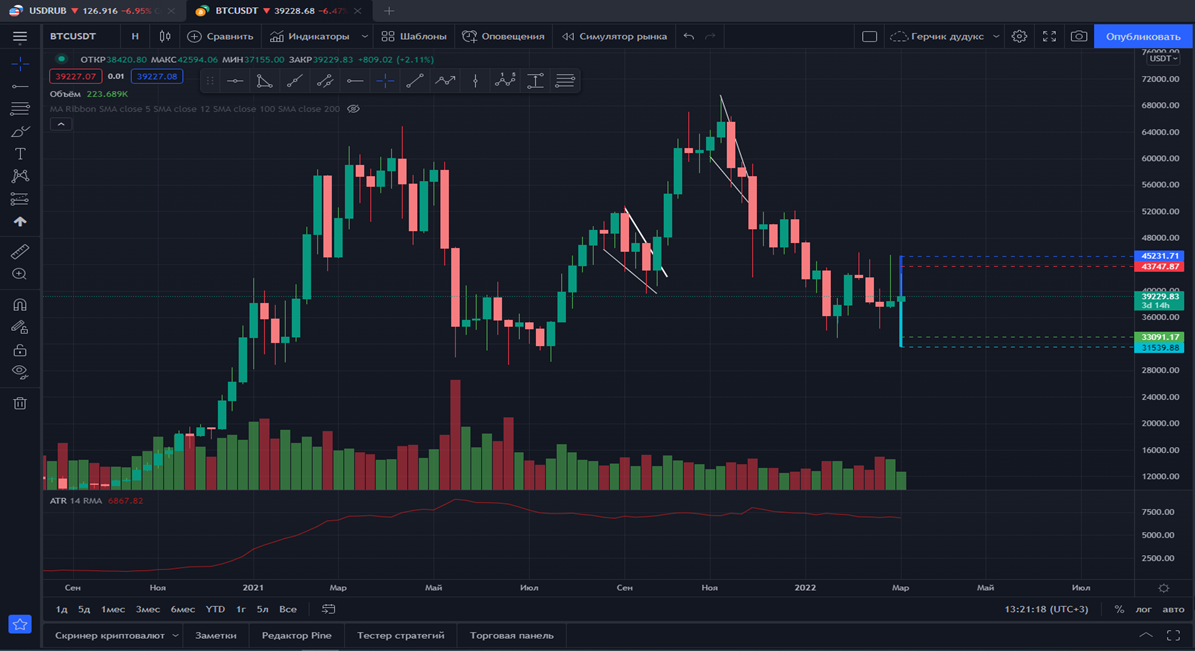Remove drawings with the trash icon
Viewport: 1195px width, 651px height.
tap(20, 404)
